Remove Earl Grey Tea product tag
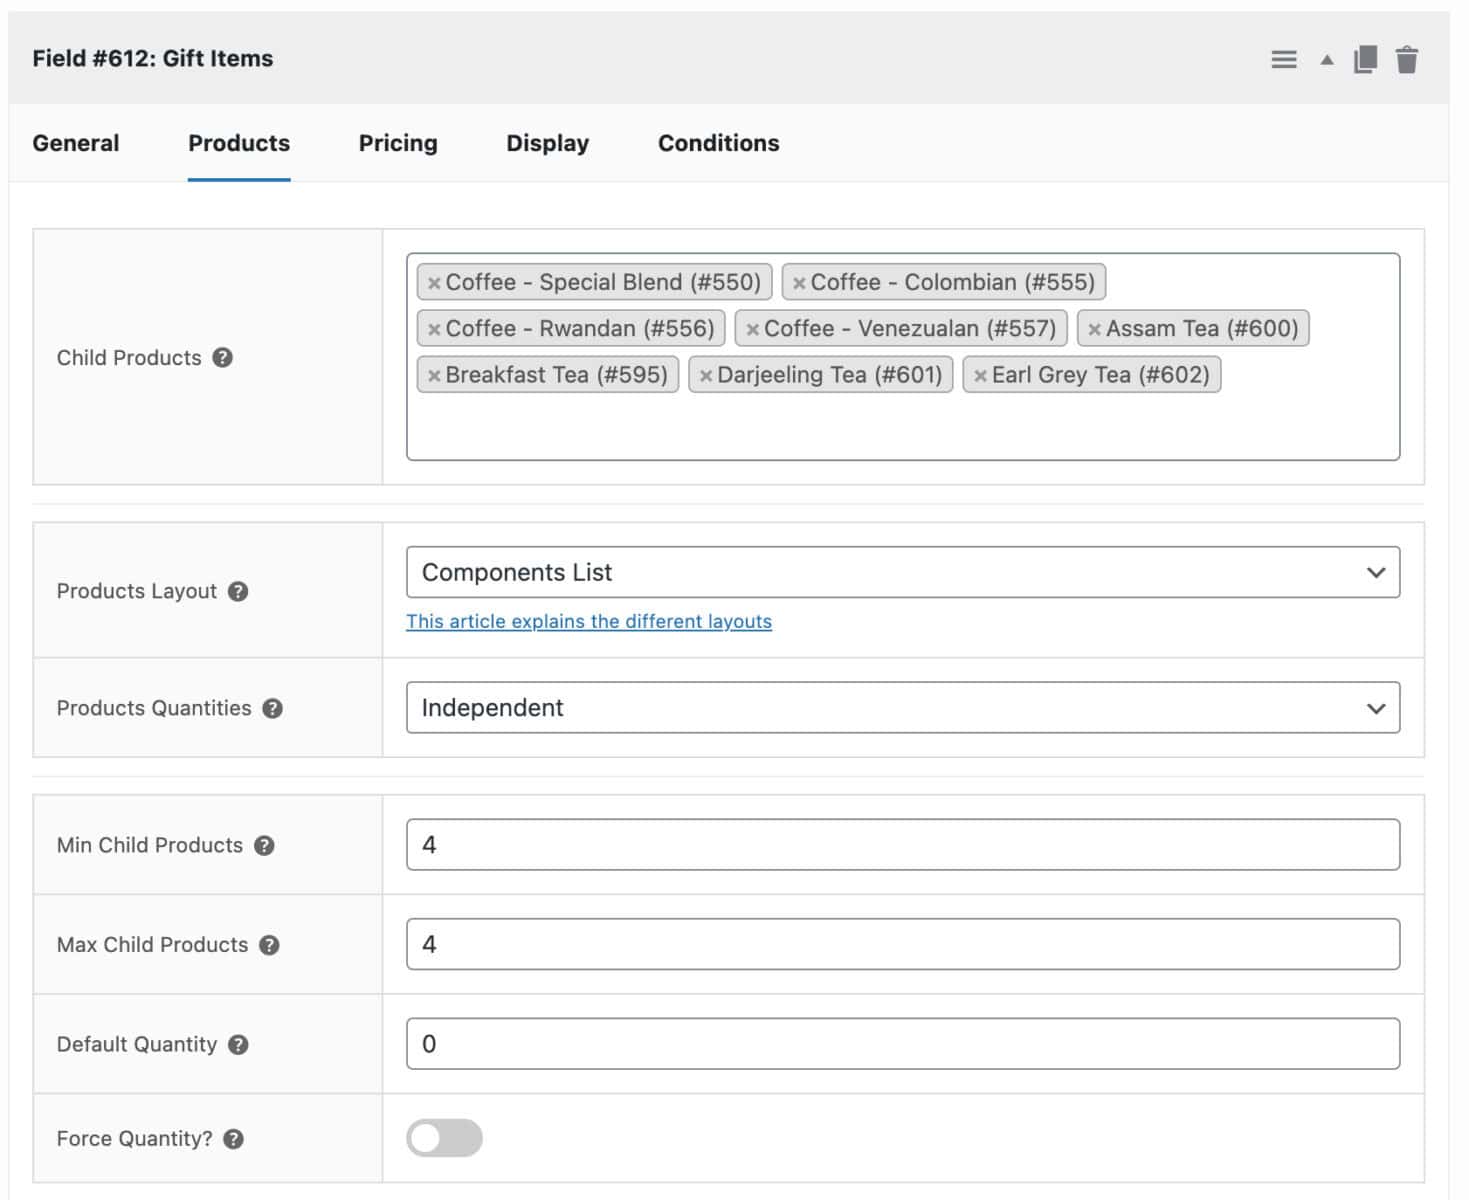1469x1200 pixels. pos(980,376)
